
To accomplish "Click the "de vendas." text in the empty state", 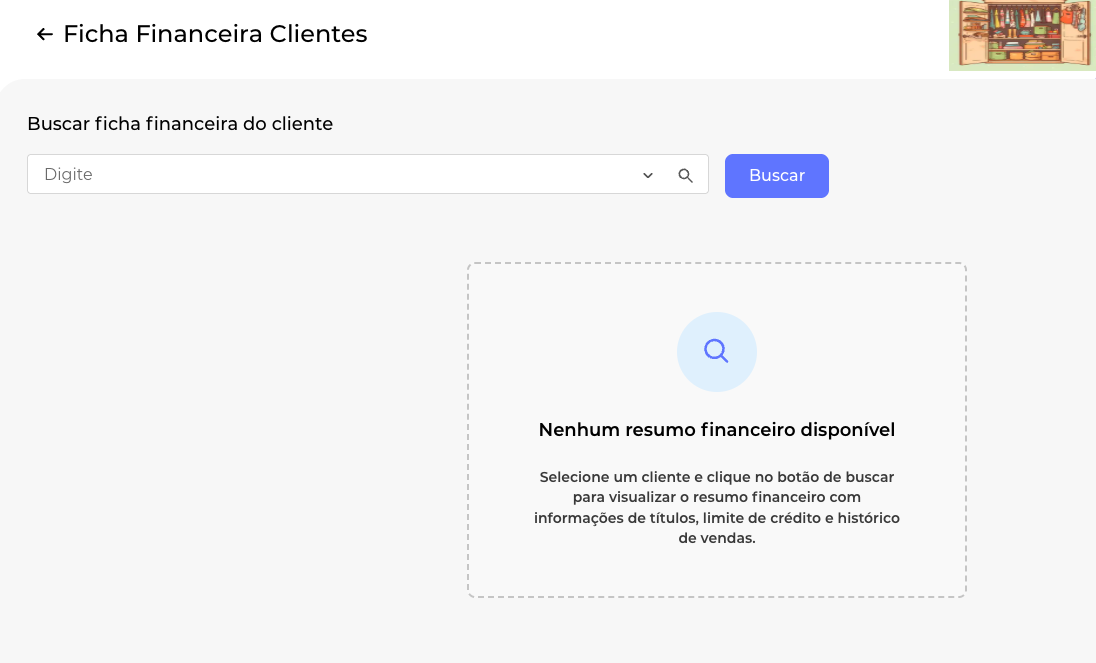I will coord(716,538).
